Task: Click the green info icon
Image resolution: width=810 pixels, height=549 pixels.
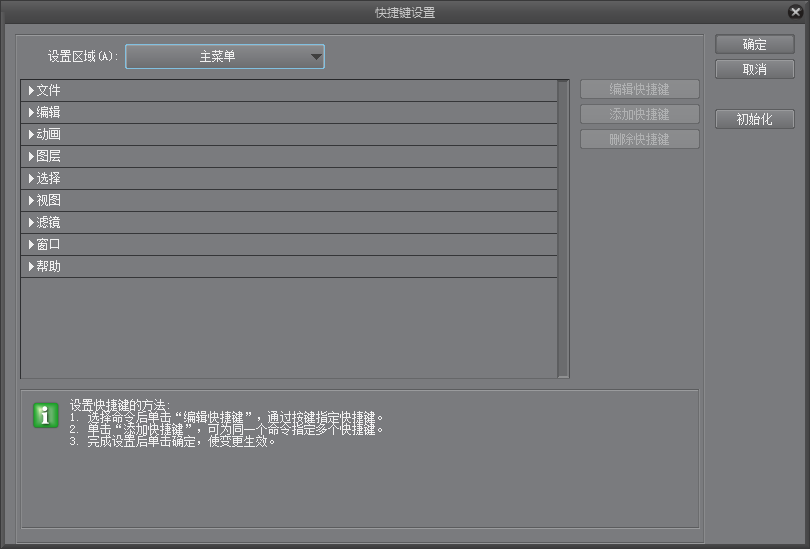Action: (x=46, y=416)
